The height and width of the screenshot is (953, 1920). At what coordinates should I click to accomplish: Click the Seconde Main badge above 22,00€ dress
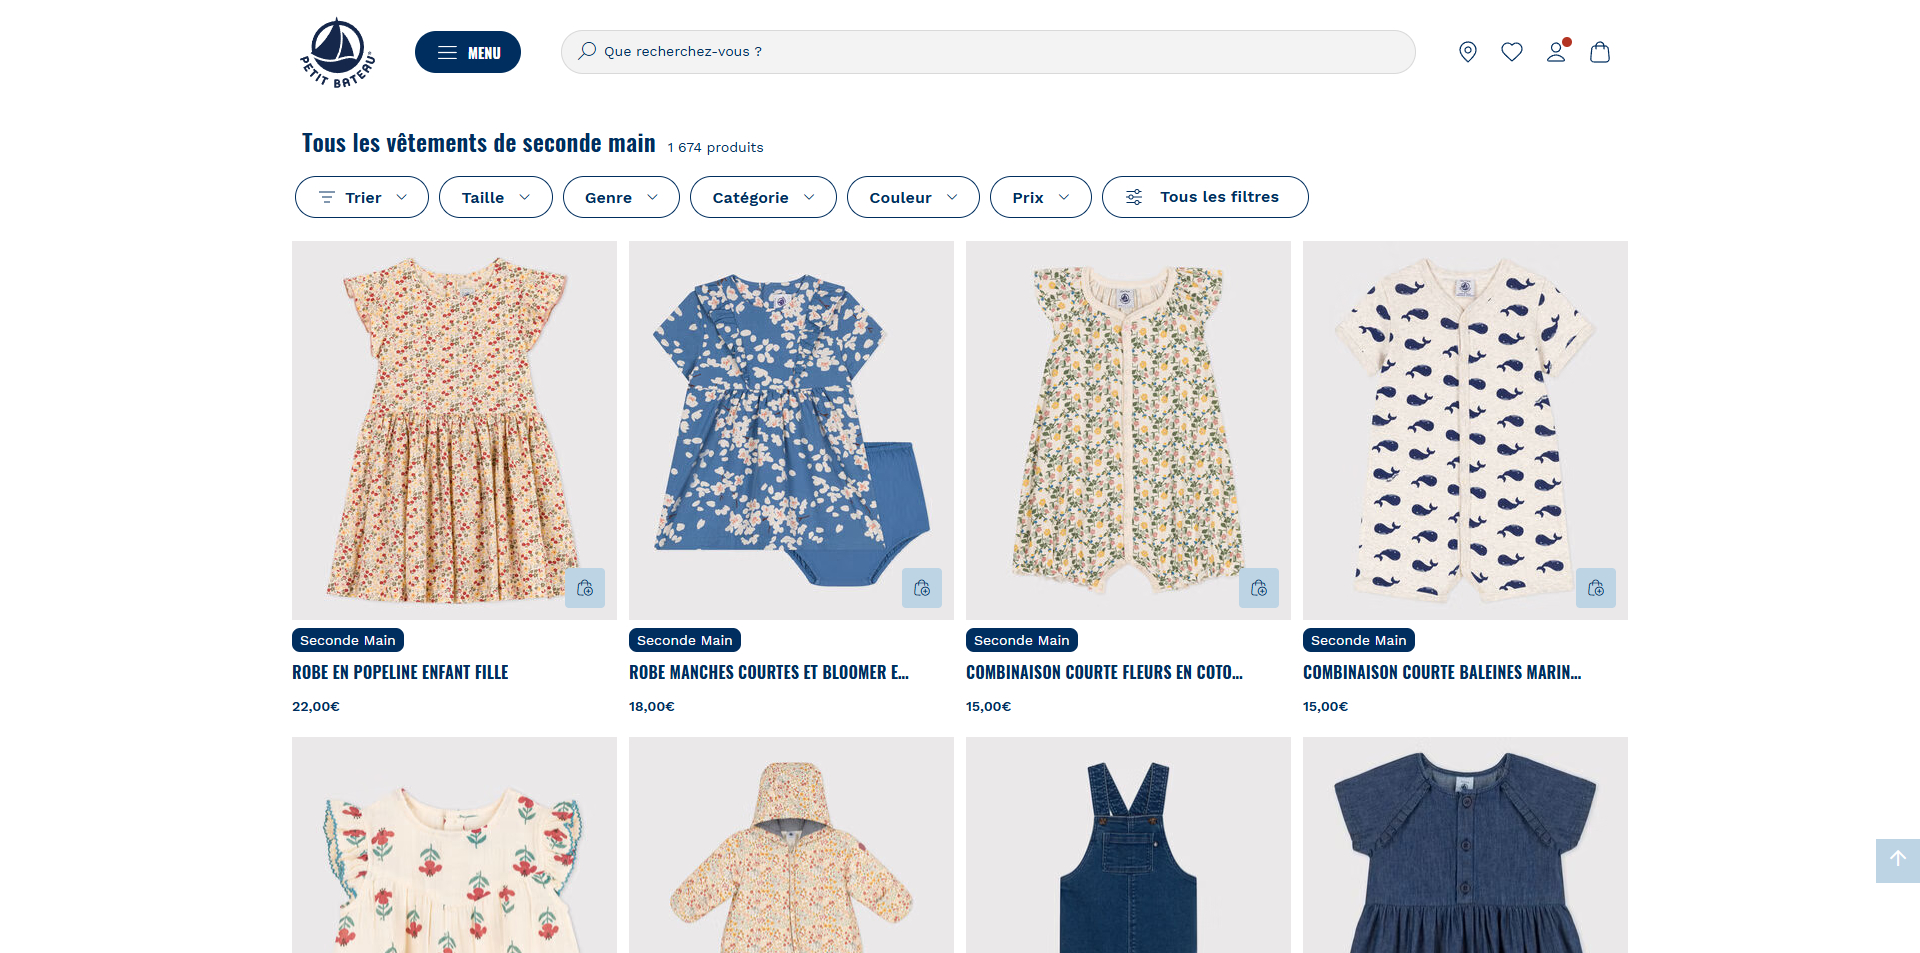coord(348,640)
